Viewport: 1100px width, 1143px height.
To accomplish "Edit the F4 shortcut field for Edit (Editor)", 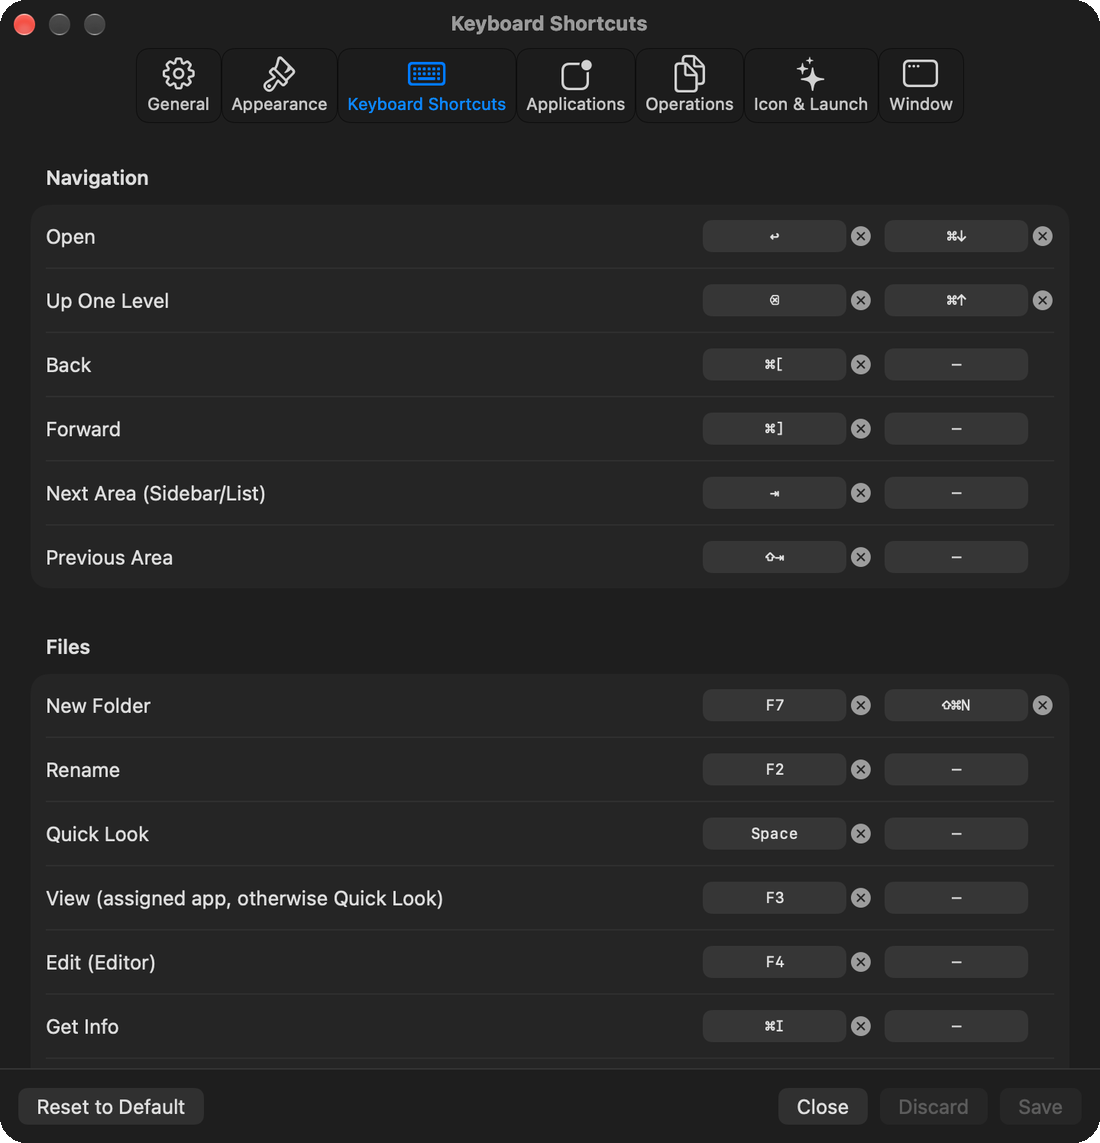I will click(774, 961).
